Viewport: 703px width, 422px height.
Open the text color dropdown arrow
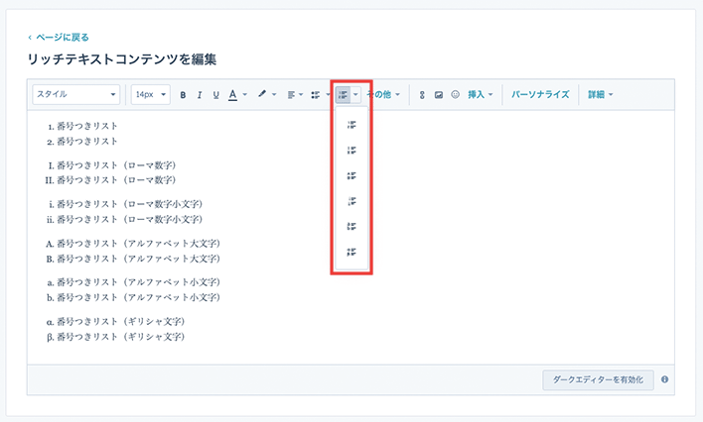245,95
